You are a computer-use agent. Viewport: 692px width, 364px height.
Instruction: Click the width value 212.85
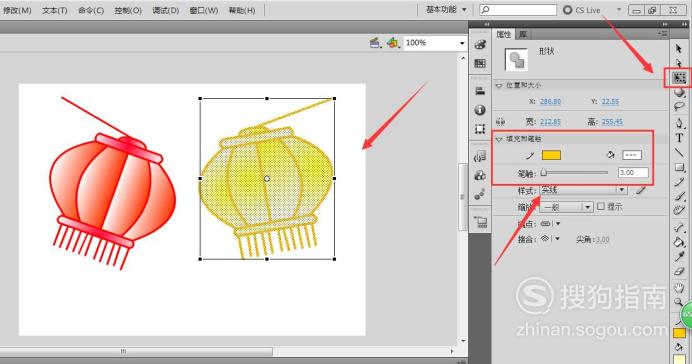click(550, 121)
